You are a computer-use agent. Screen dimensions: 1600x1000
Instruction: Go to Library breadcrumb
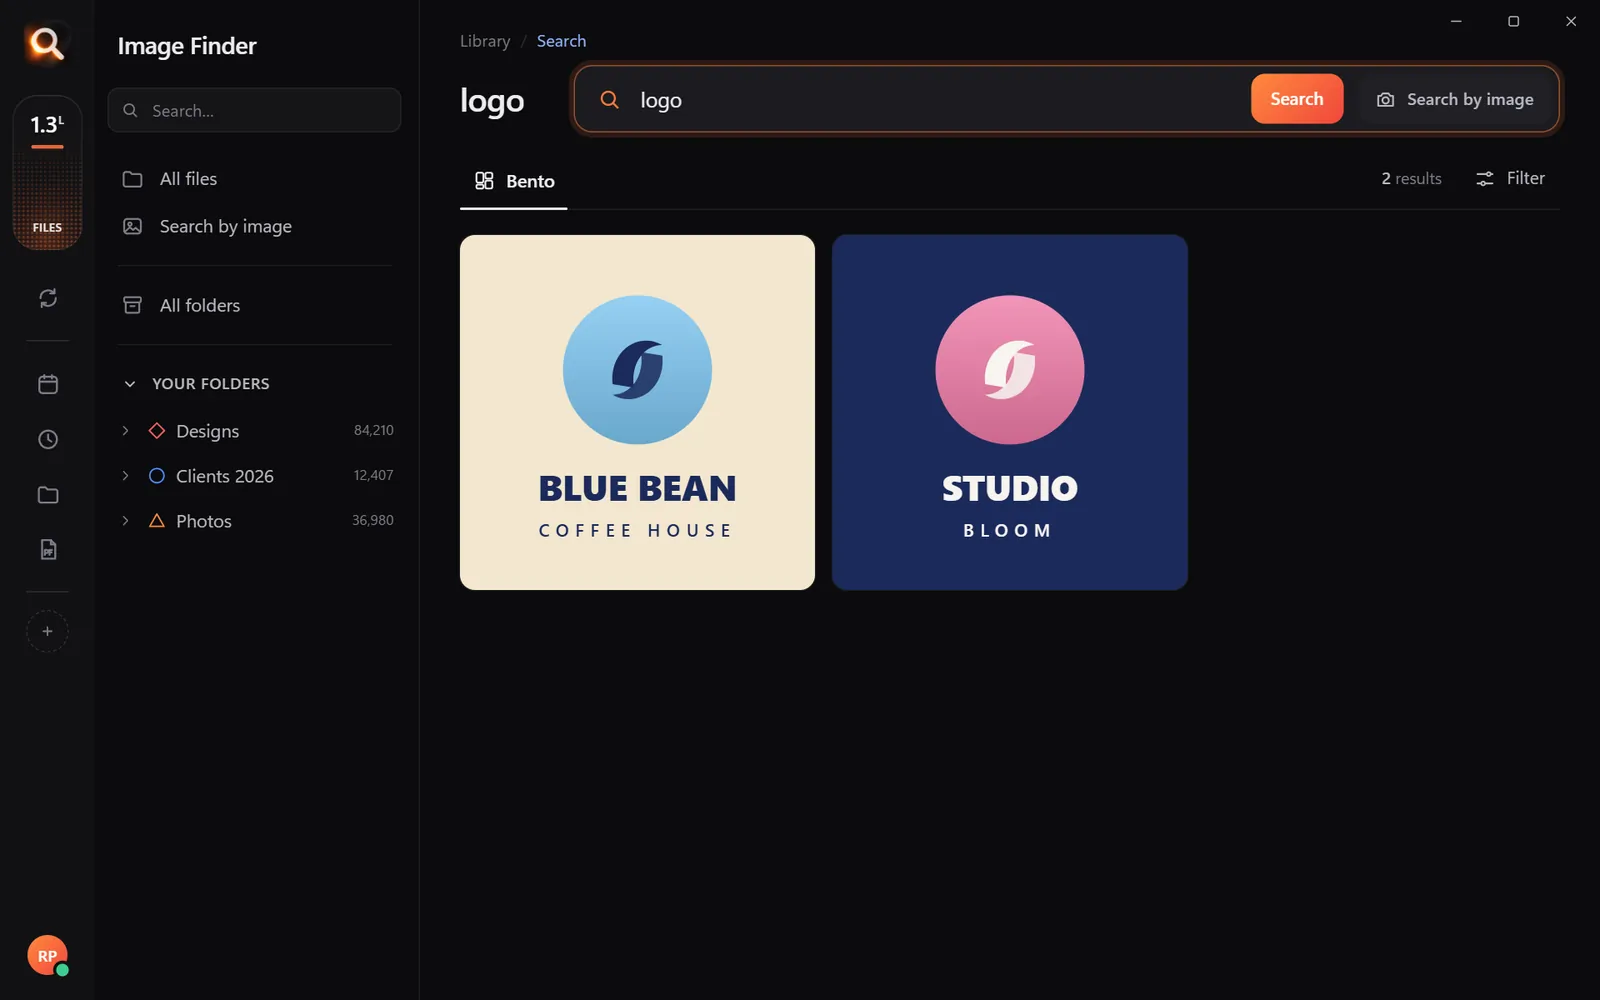(485, 41)
